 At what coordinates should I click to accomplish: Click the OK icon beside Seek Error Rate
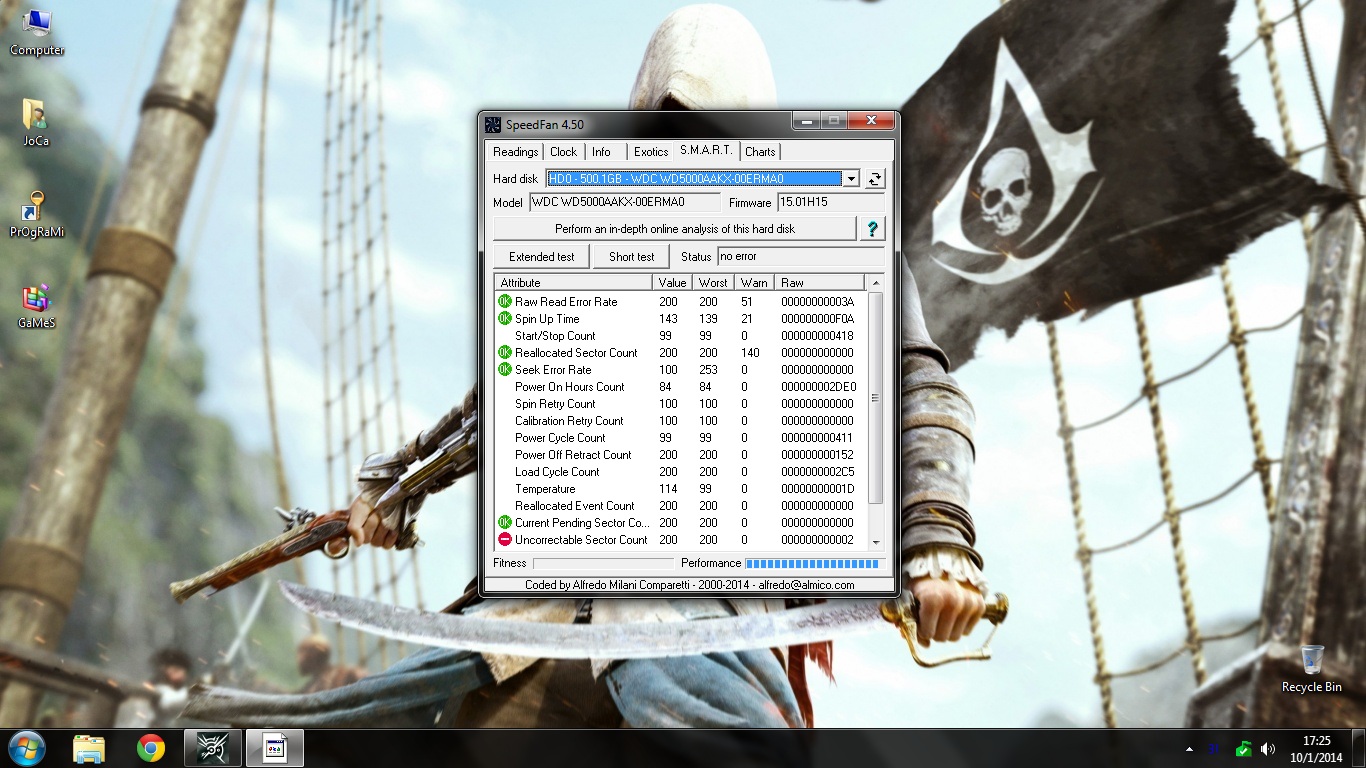coord(505,370)
